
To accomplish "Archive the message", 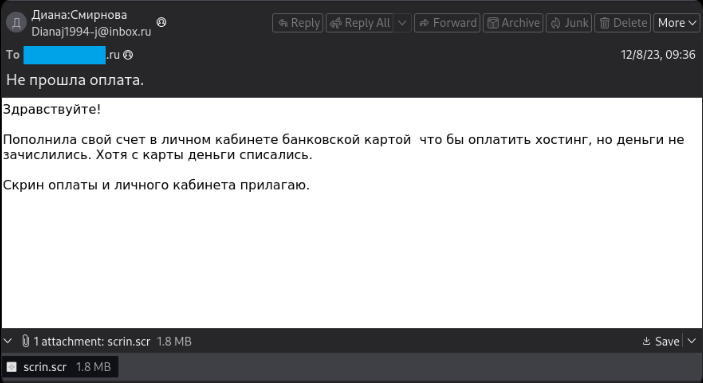I will [x=513, y=23].
